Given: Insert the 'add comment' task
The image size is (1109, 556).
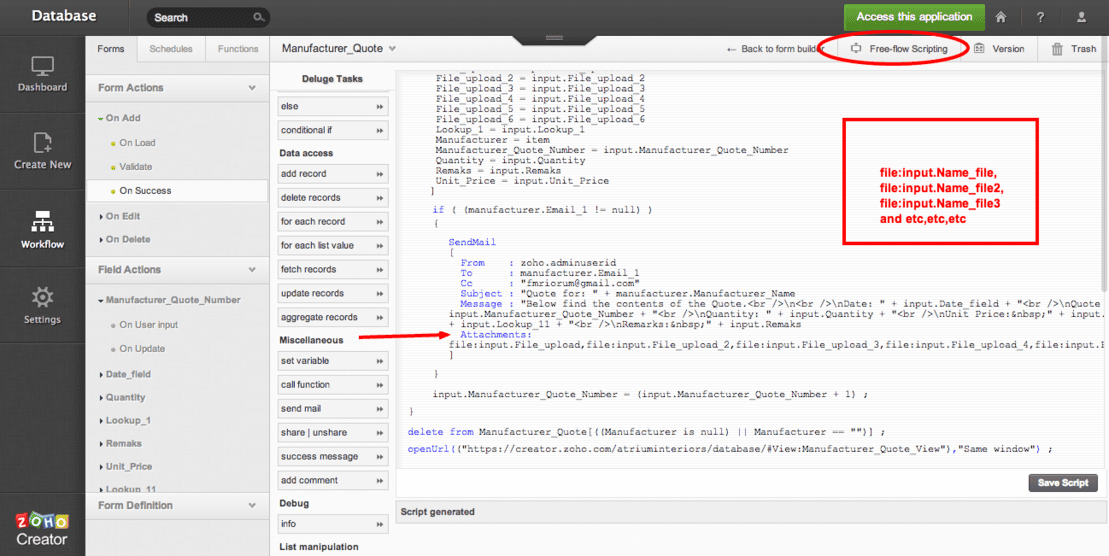Looking at the screenshot, I should [x=332, y=481].
